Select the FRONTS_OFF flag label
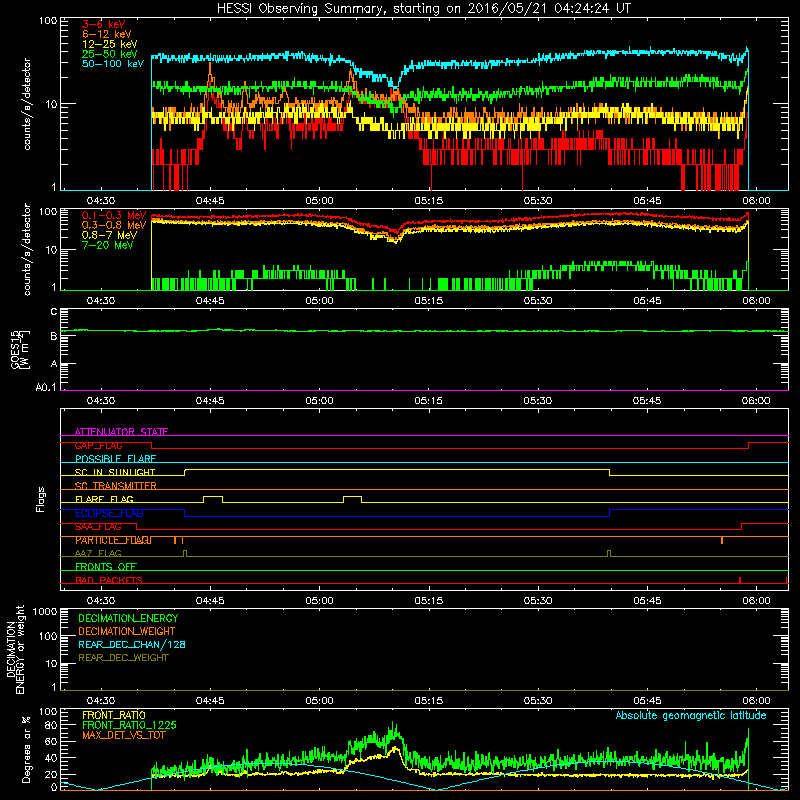800x800 pixels. [x=106, y=567]
